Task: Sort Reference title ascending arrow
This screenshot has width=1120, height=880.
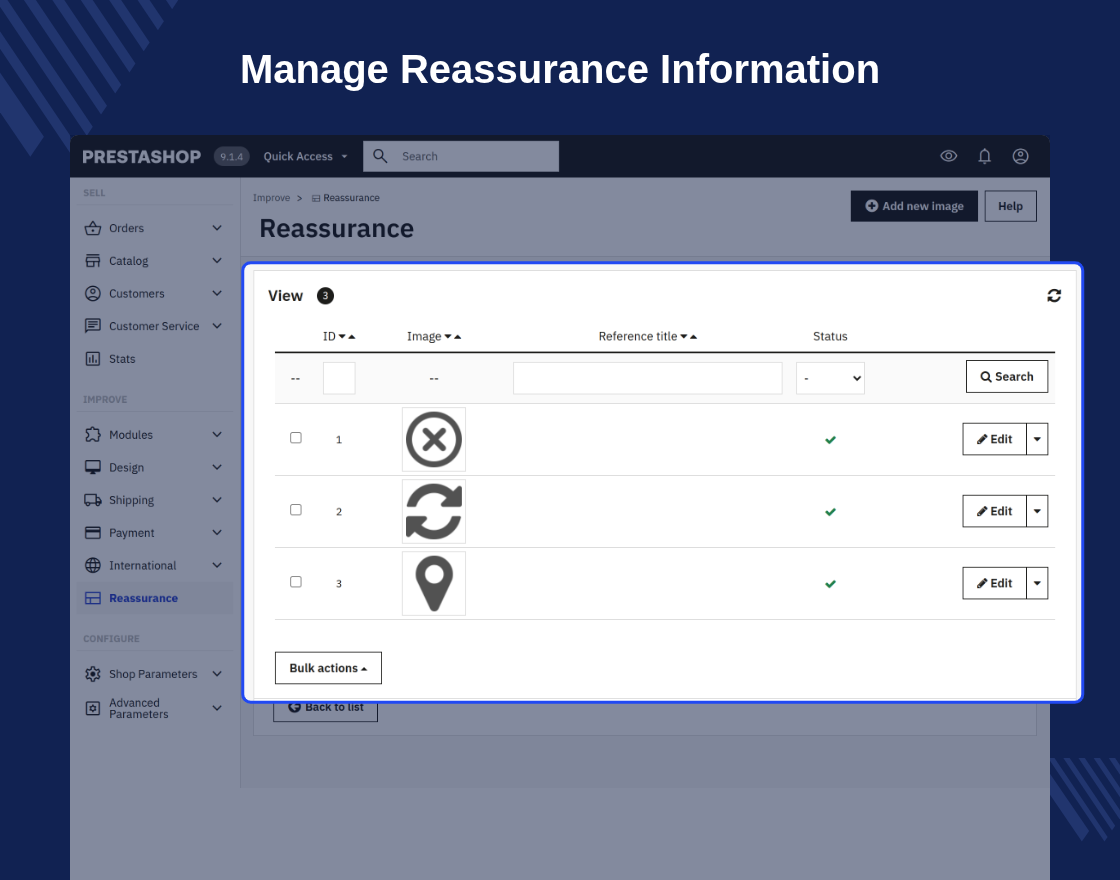Action: (x=694, y=336)
